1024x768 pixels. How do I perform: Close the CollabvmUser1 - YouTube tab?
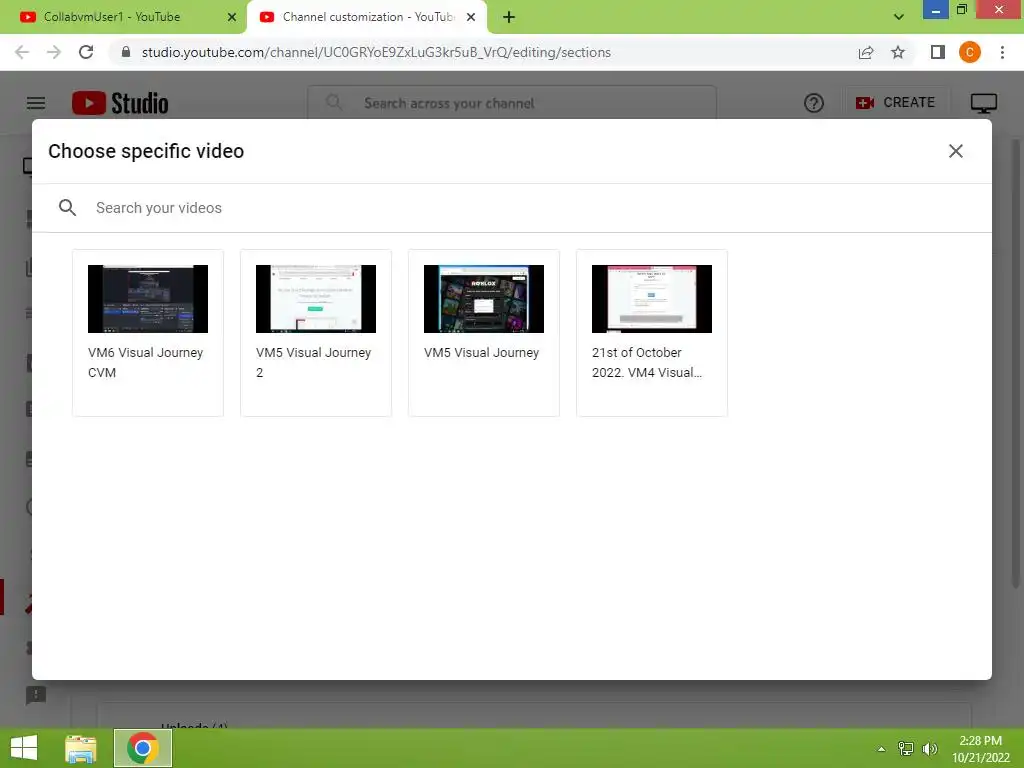pyautogui.click(x=232, y=17)
